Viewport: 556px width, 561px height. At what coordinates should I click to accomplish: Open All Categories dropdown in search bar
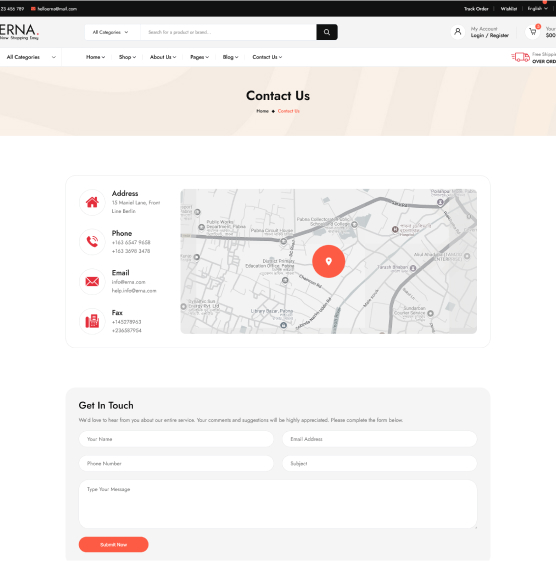coord(110,32)
